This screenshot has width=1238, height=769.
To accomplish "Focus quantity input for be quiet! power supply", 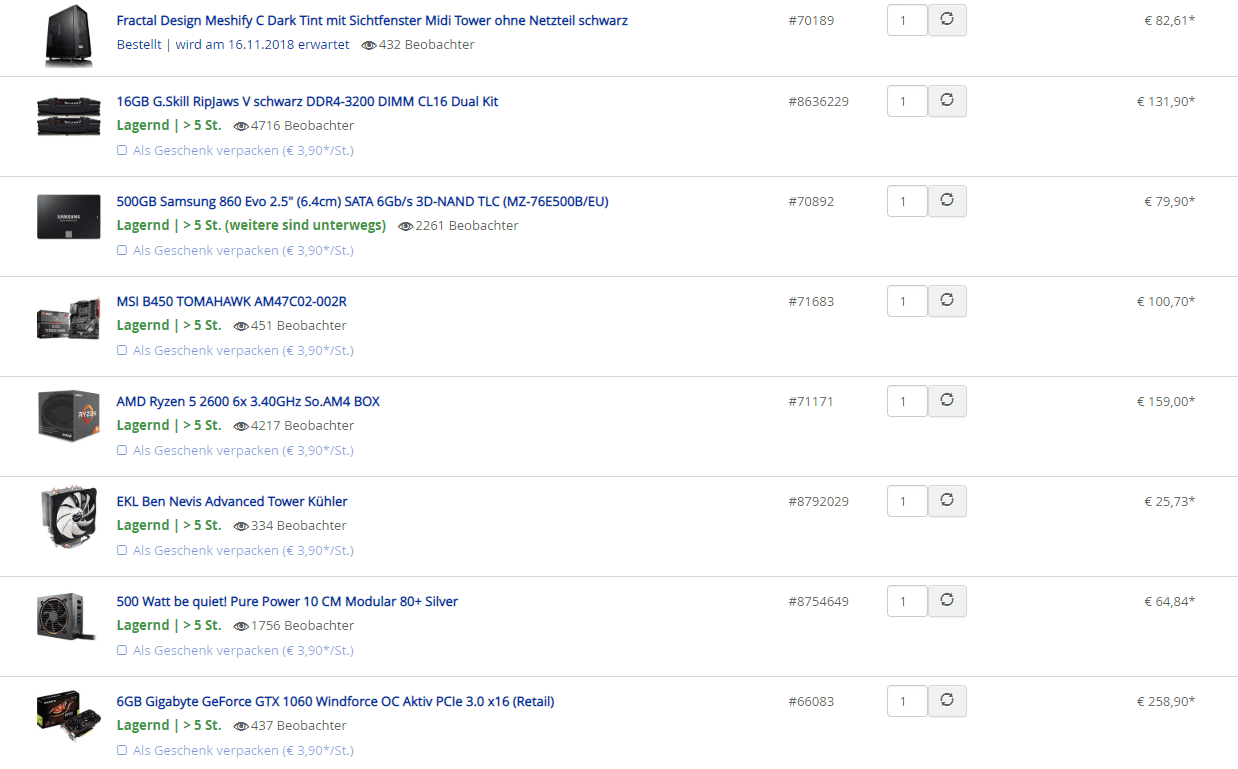I will (x=906, y=601).
